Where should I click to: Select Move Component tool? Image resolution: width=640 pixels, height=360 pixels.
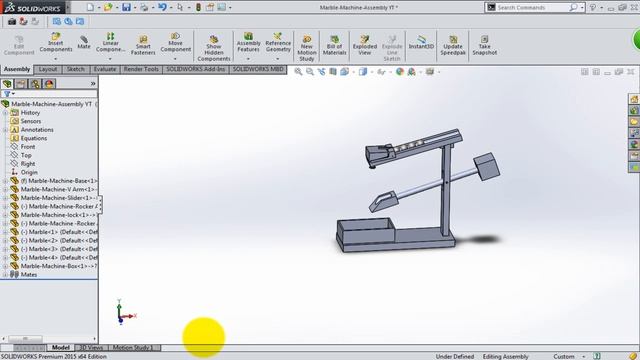tap(176, 42)
